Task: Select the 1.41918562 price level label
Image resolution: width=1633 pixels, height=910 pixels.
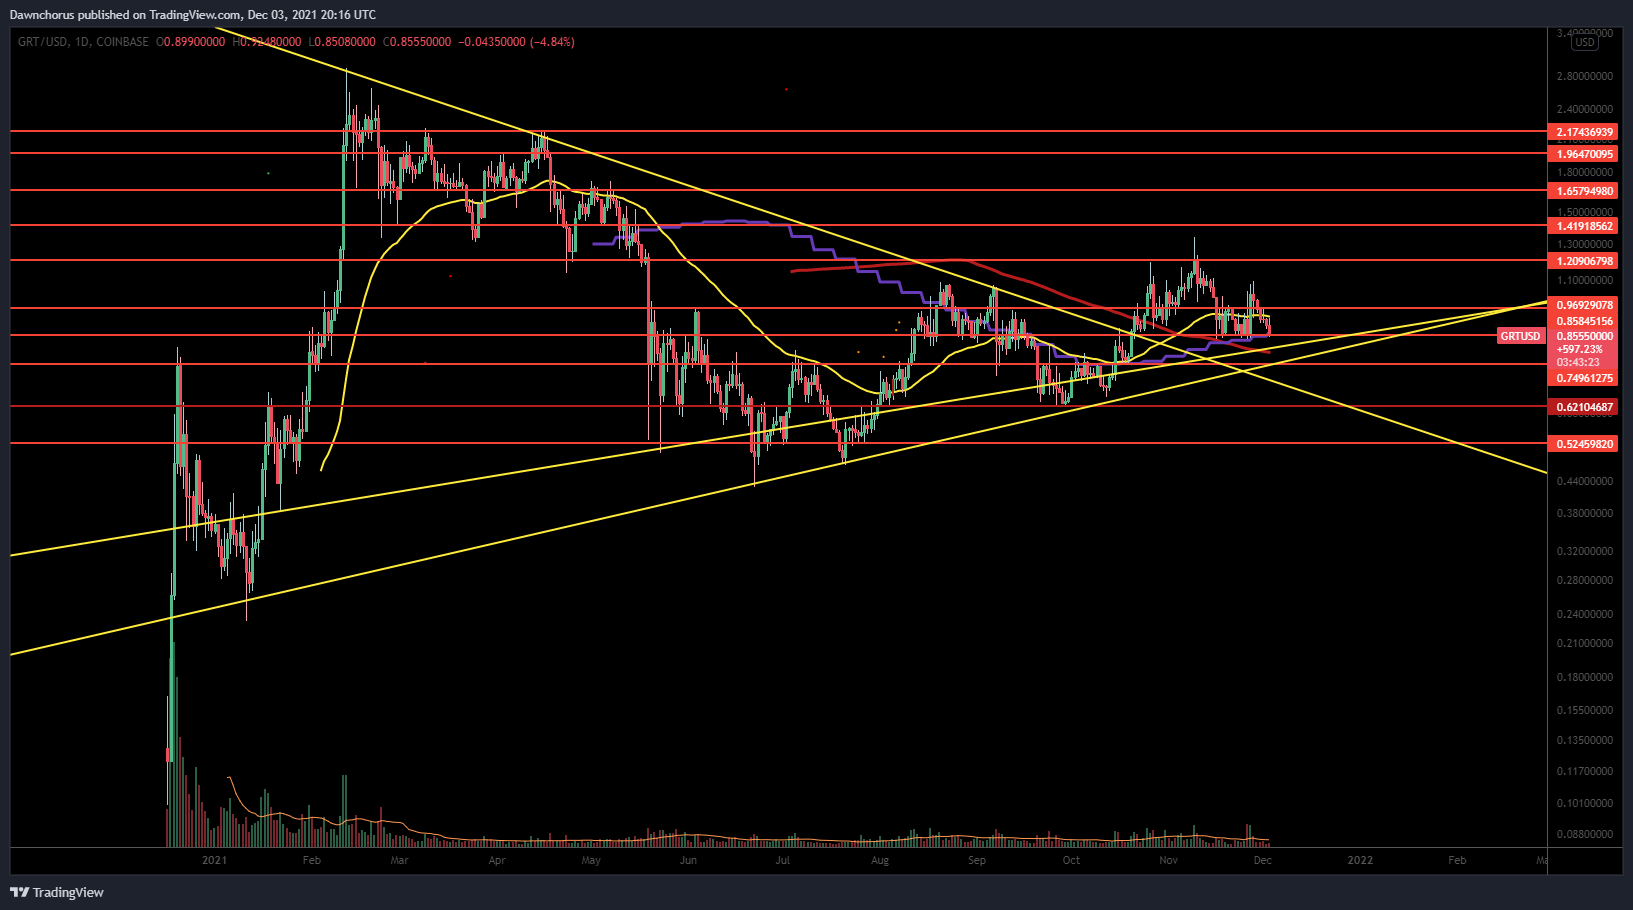Action: coord(1583,226)
